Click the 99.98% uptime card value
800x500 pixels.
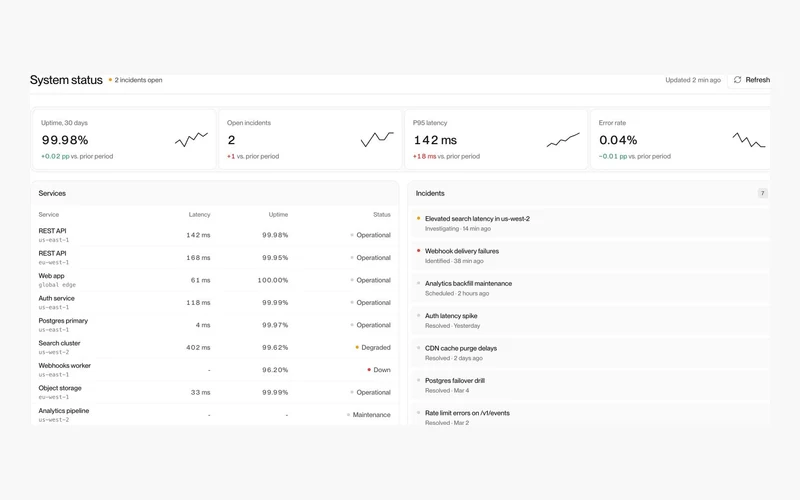[x=65, y=140]
